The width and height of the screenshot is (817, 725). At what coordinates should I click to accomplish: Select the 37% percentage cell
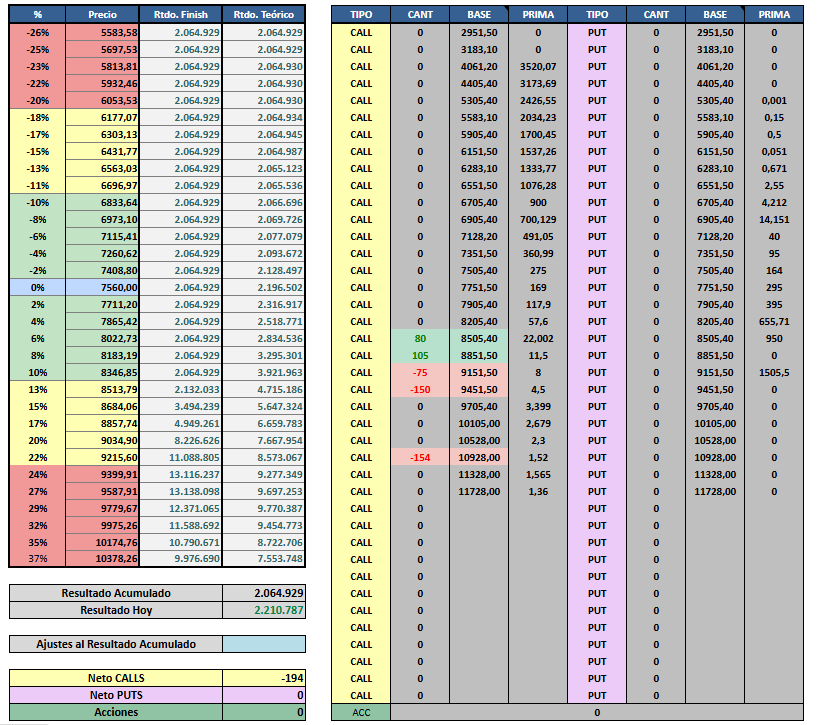click(x=38, y=559)
